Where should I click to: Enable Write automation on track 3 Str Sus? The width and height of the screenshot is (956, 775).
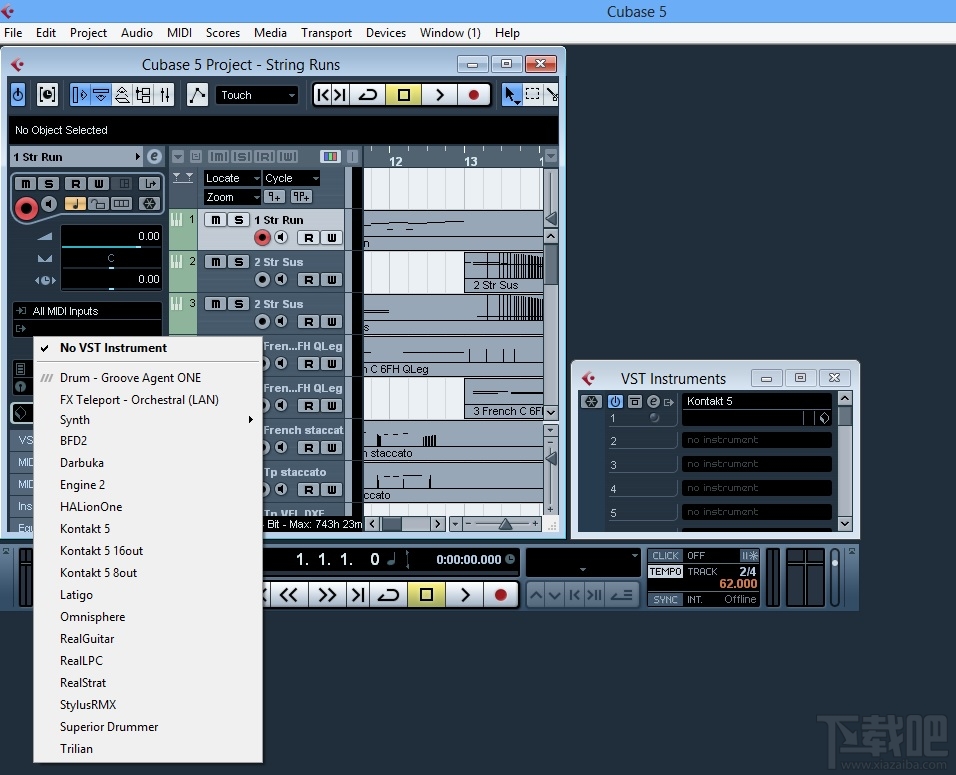click(332, 321)
